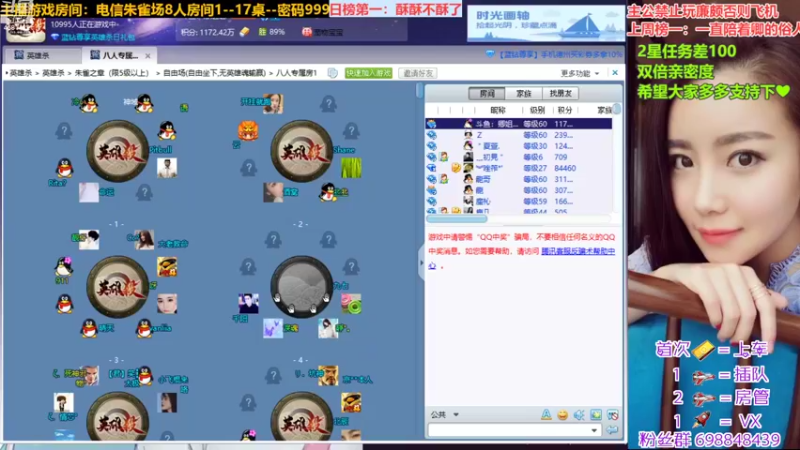Click the man in white shirt avatar
The image size is (800, 450).
167,168
